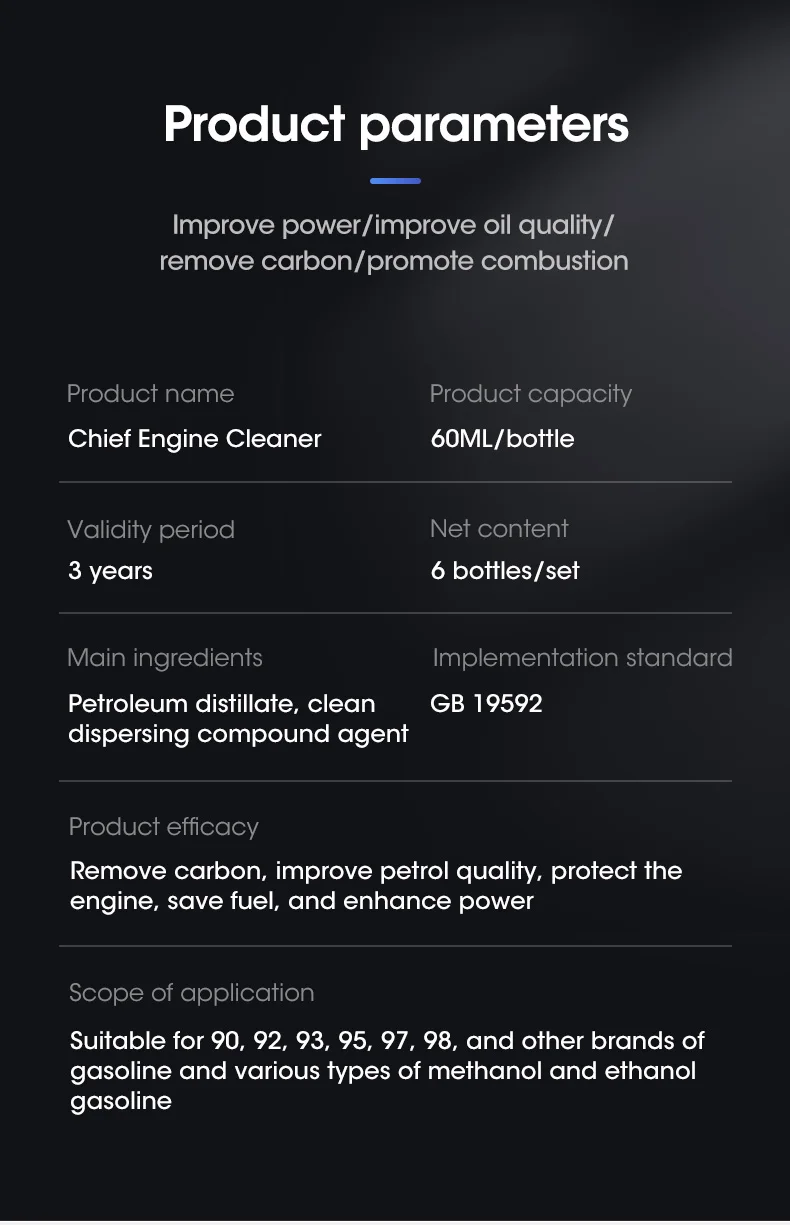The height and width of the screenshot is (1225, 790).
Task: Select the "6 bottles/set" value
Action: click(x=505, y=571)
